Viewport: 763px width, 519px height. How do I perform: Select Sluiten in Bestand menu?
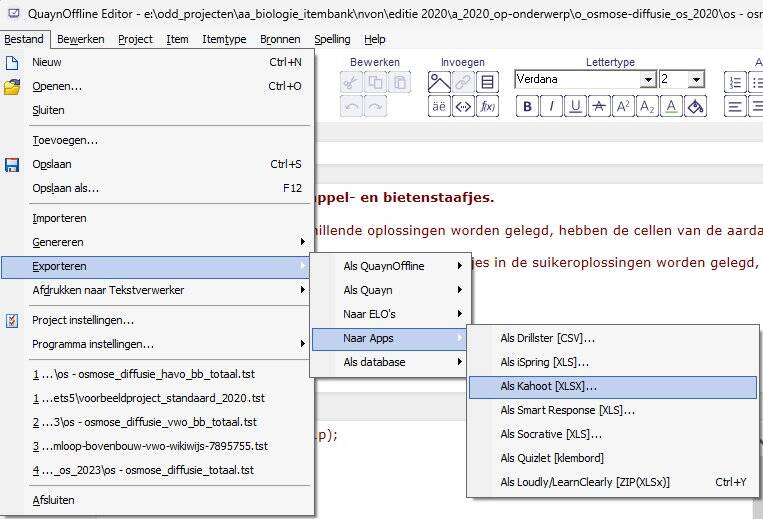156,110
